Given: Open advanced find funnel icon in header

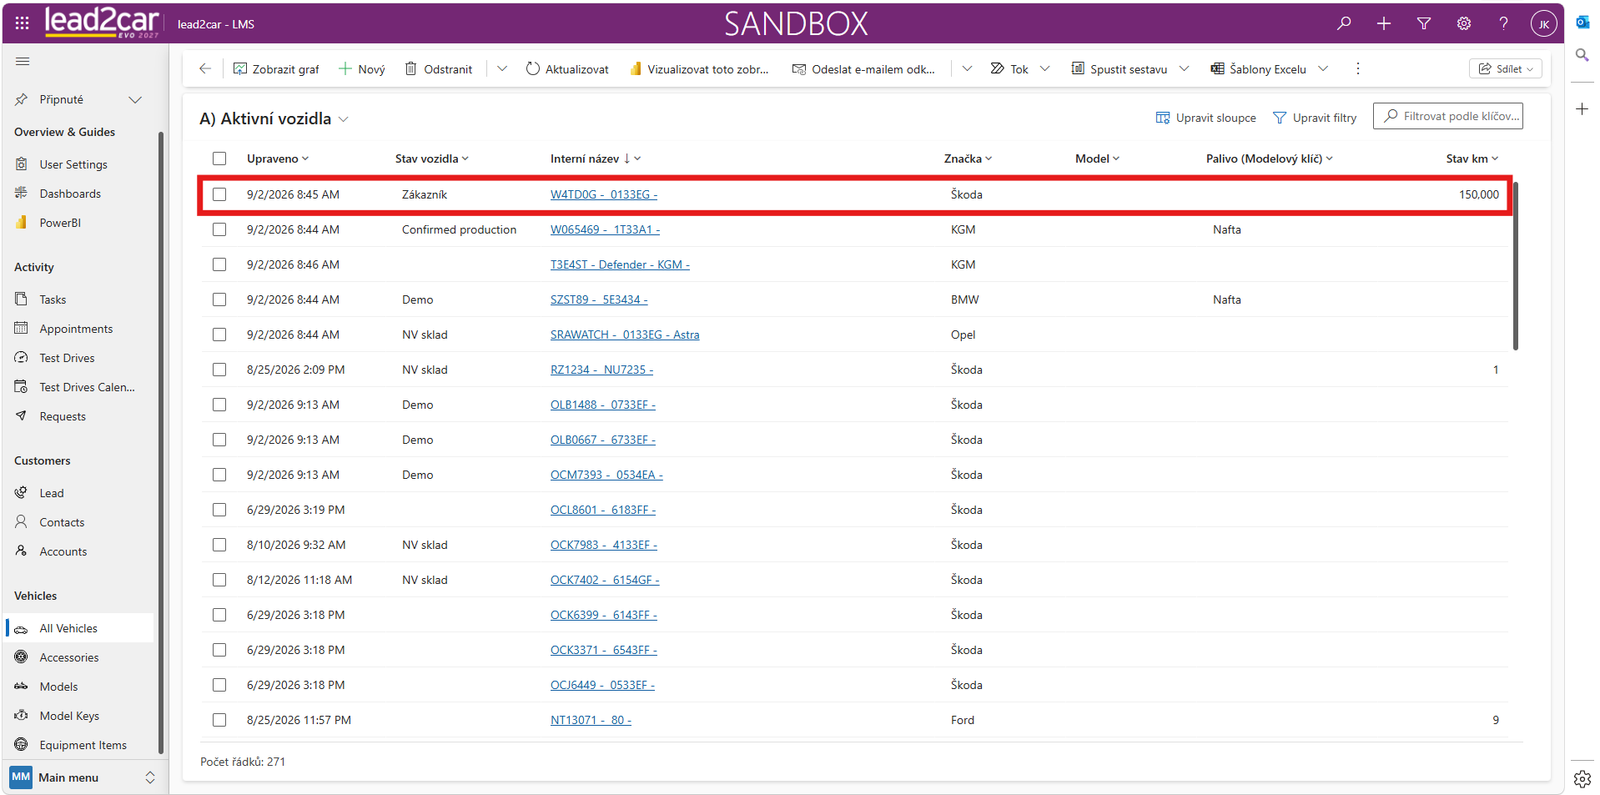Looking at the screenshot, I should point(1424,23).
